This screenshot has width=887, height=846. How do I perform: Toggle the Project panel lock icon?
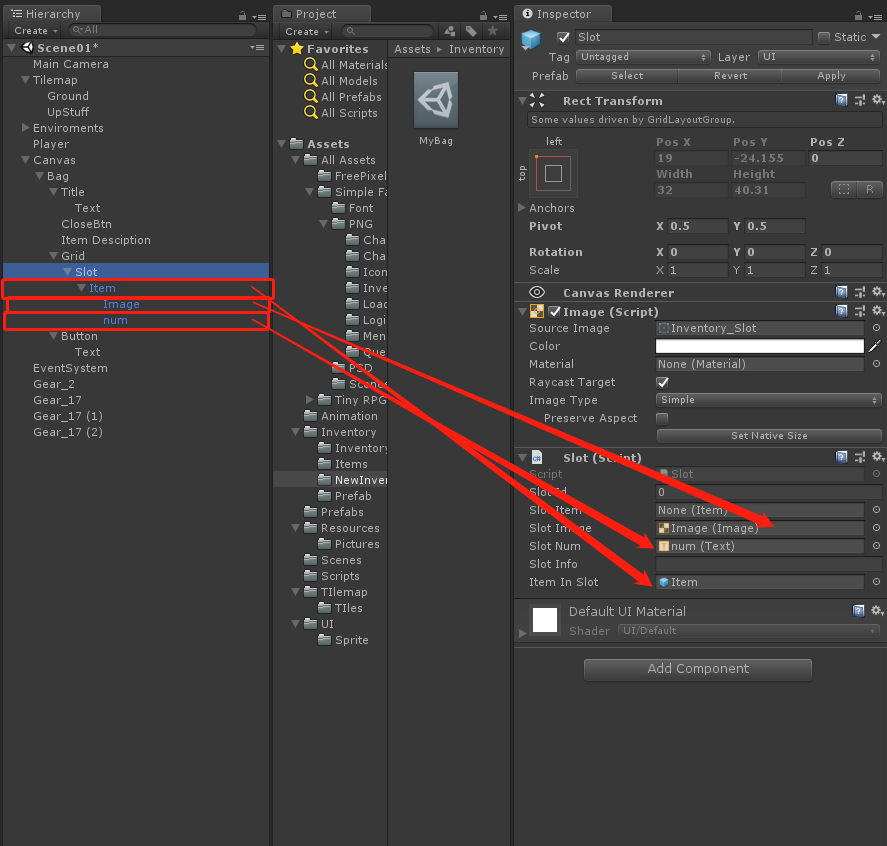tap(483, 16)
